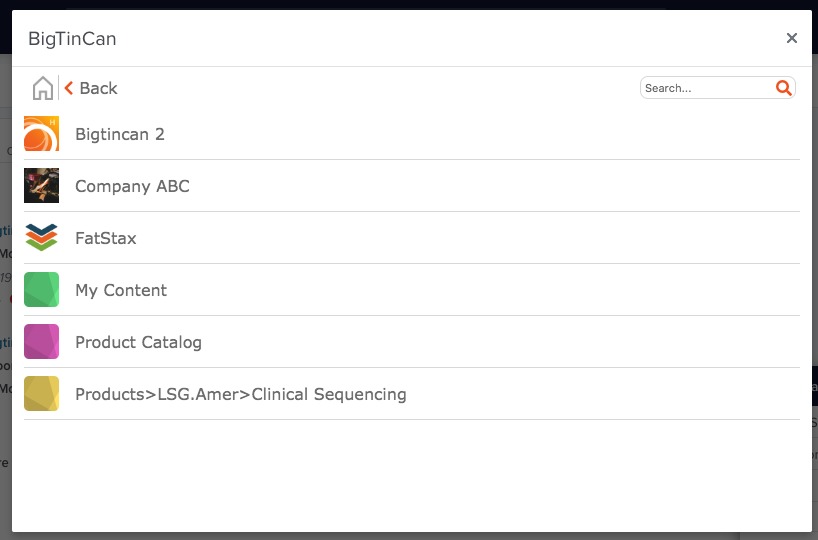Click the green My Content icon
Viewport: 818px width, 540px height.
pos(42,290)
